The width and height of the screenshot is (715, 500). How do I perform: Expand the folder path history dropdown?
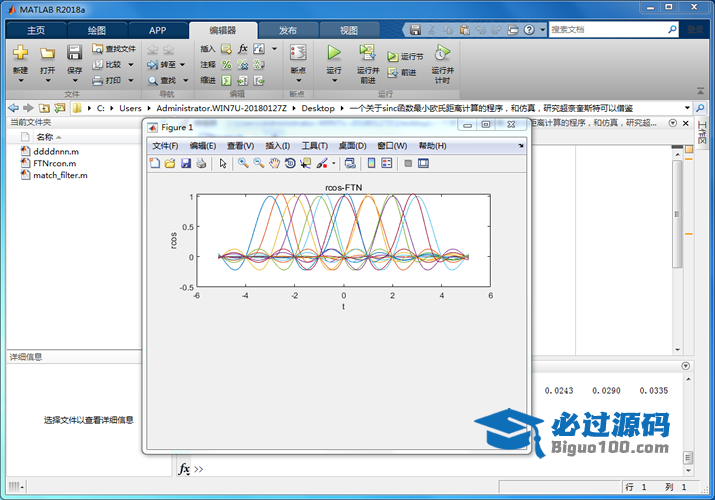tap(687, 108)
